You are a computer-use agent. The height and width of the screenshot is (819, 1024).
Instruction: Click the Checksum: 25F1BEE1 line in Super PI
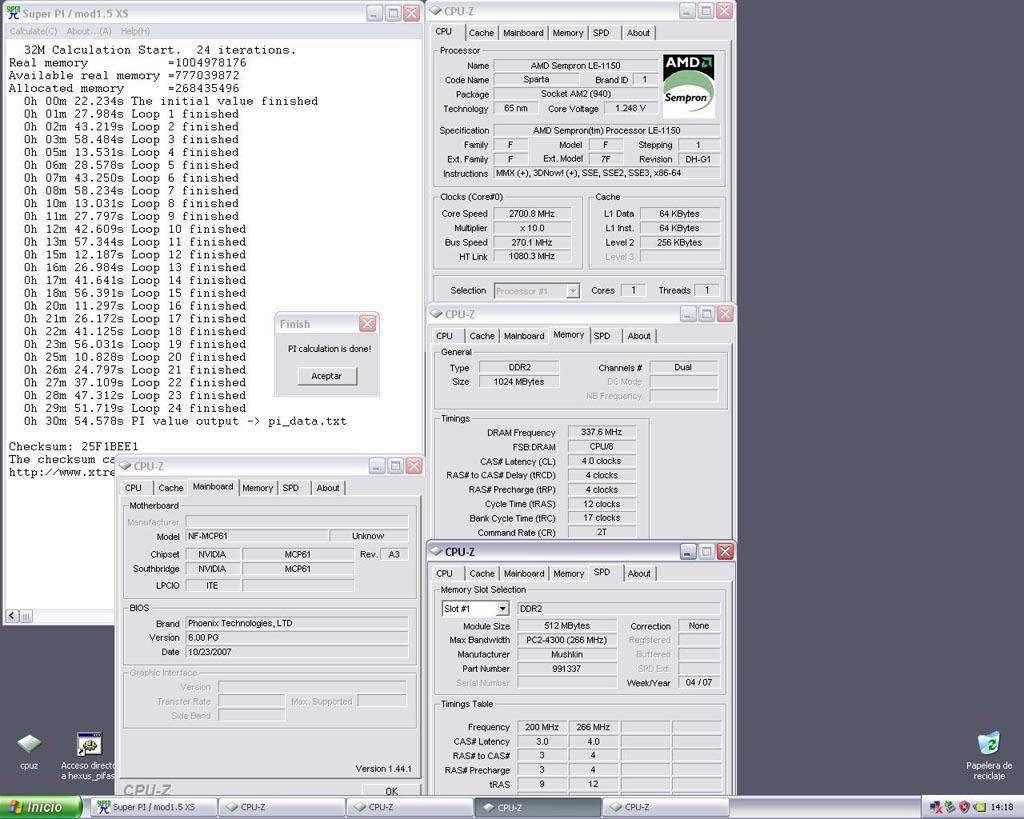tap(73, 447)
